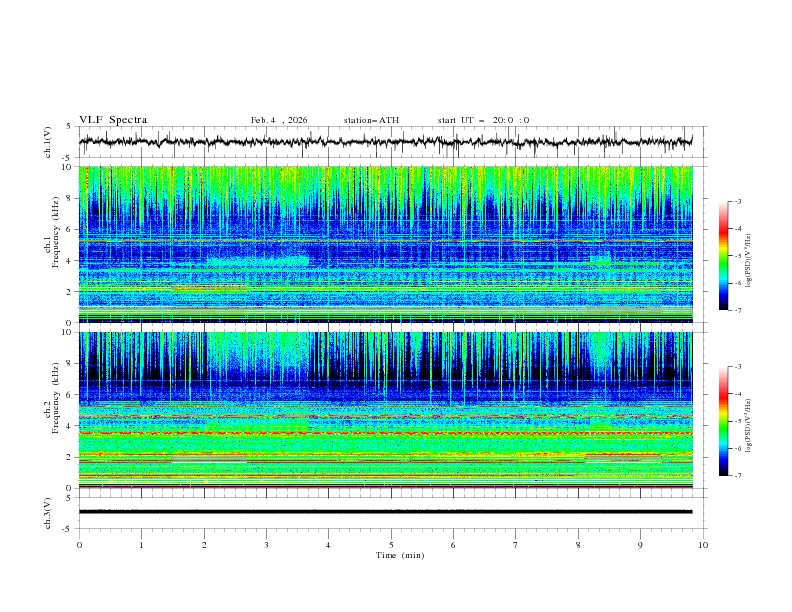Click the time axis tick label "5"
Viewport: 792px width, 612px height.
[391, 545]
